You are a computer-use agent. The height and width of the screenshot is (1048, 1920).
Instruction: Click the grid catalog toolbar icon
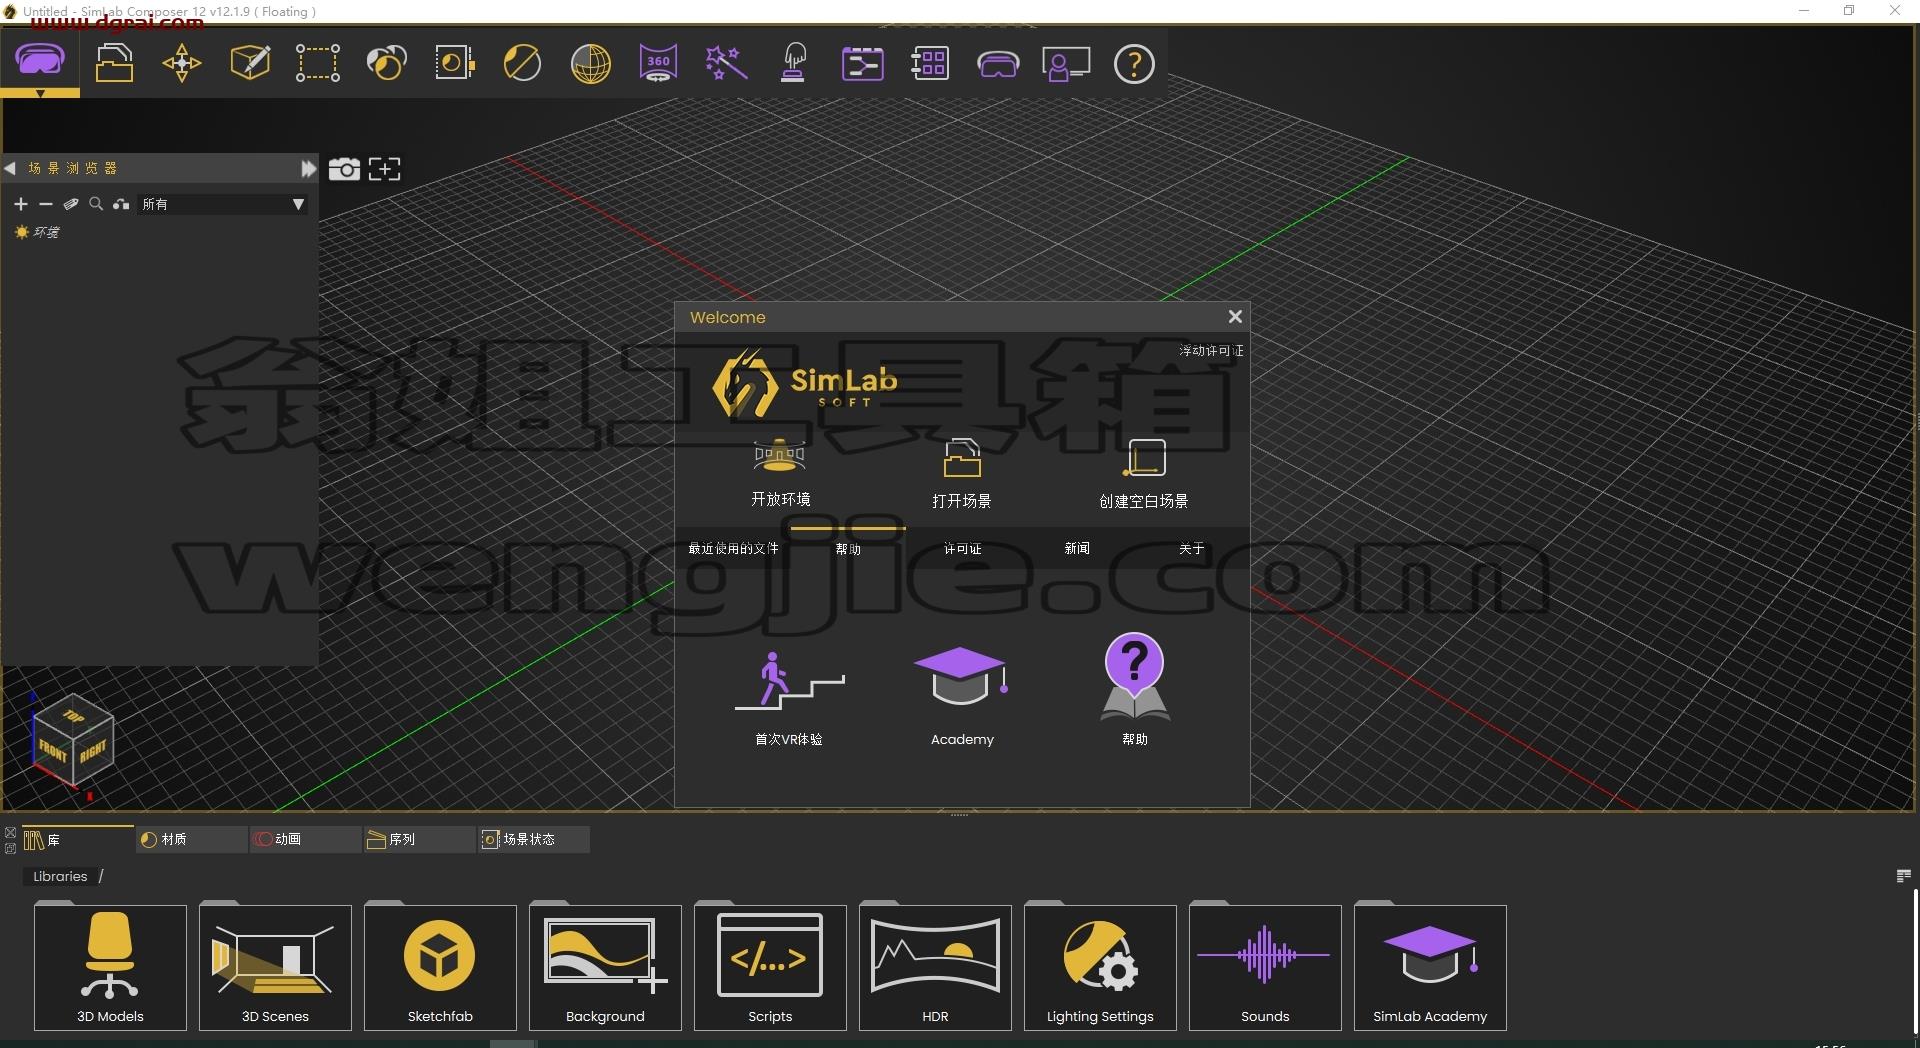coord(930,63)
